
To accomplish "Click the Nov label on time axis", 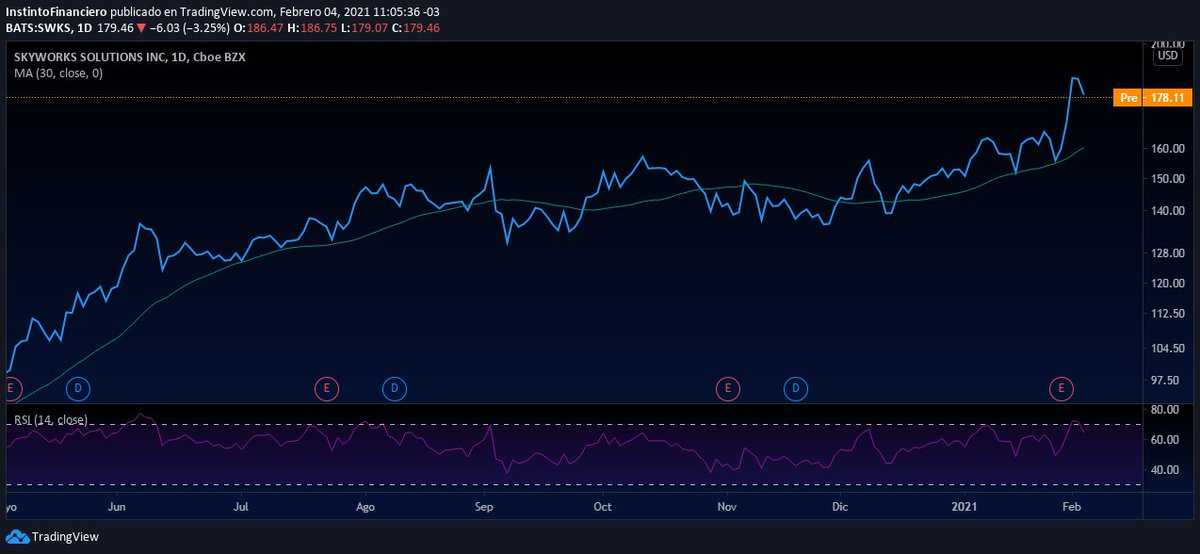I will [x=727, y=507].
